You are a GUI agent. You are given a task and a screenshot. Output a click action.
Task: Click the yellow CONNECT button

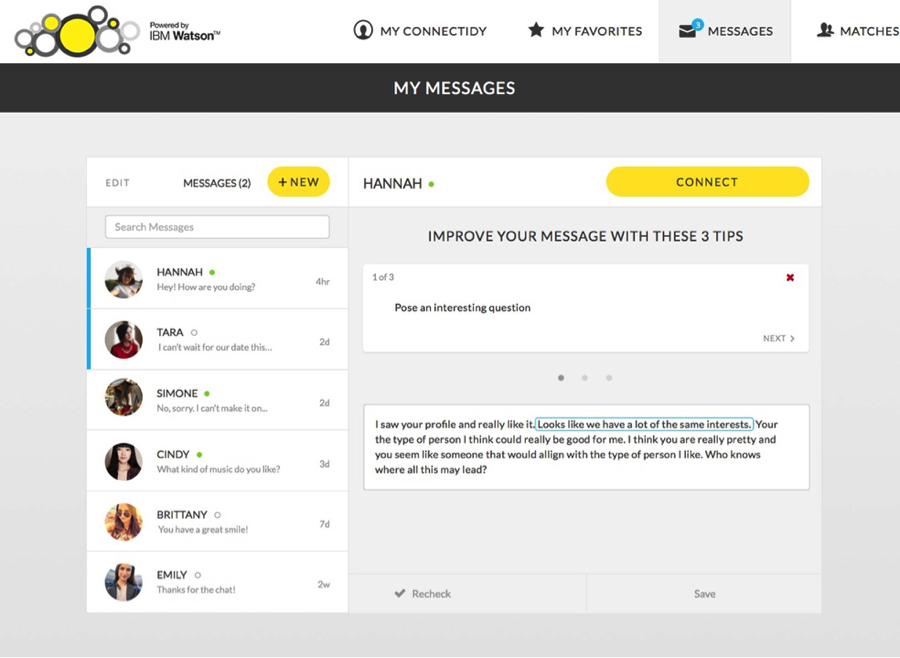click(707, 182)
